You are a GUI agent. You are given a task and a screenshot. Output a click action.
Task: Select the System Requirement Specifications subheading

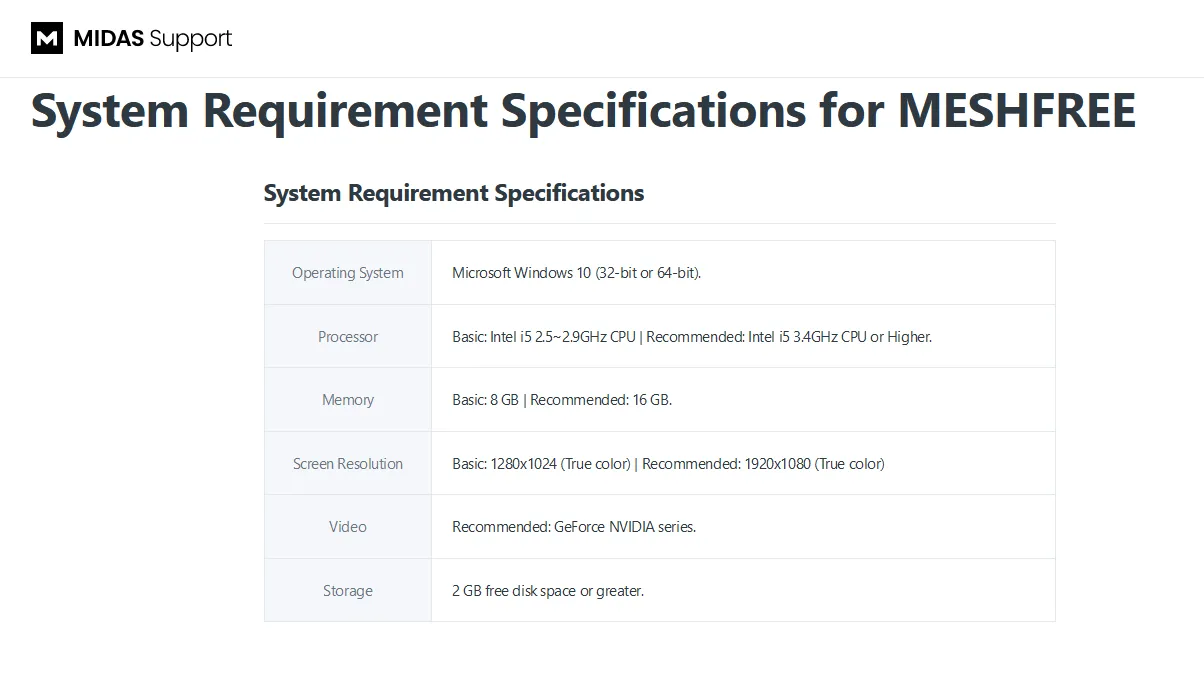454,193
